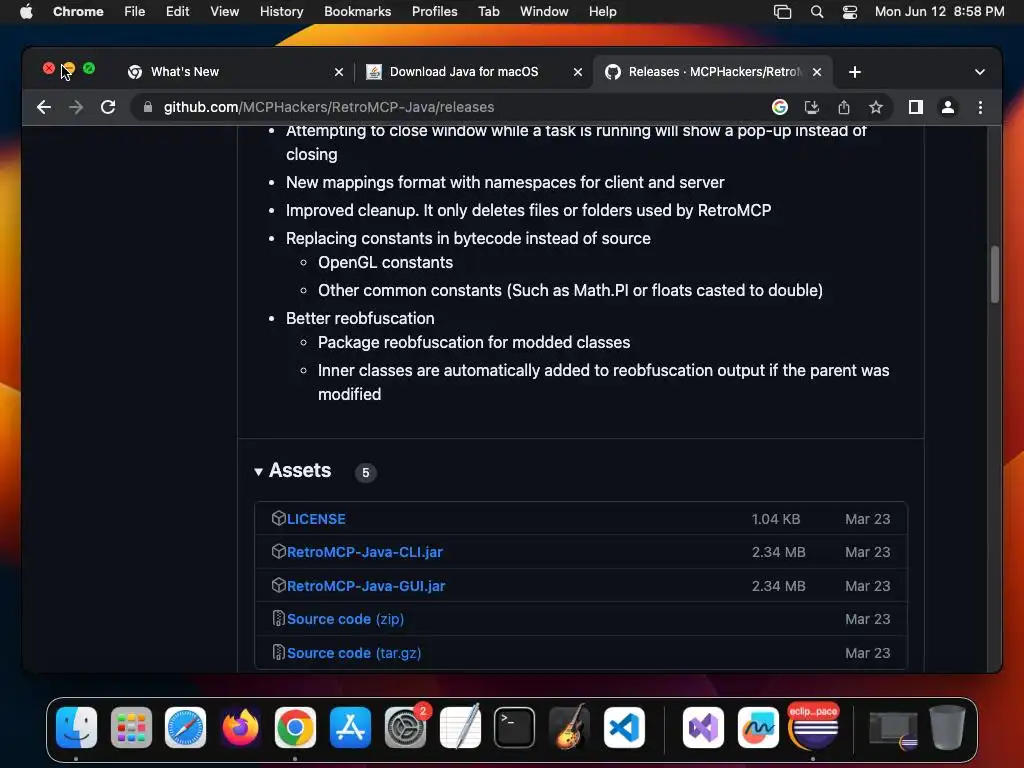
Task: Click the Stage Manager icon in menu bar
Action: tap(782, 12)
